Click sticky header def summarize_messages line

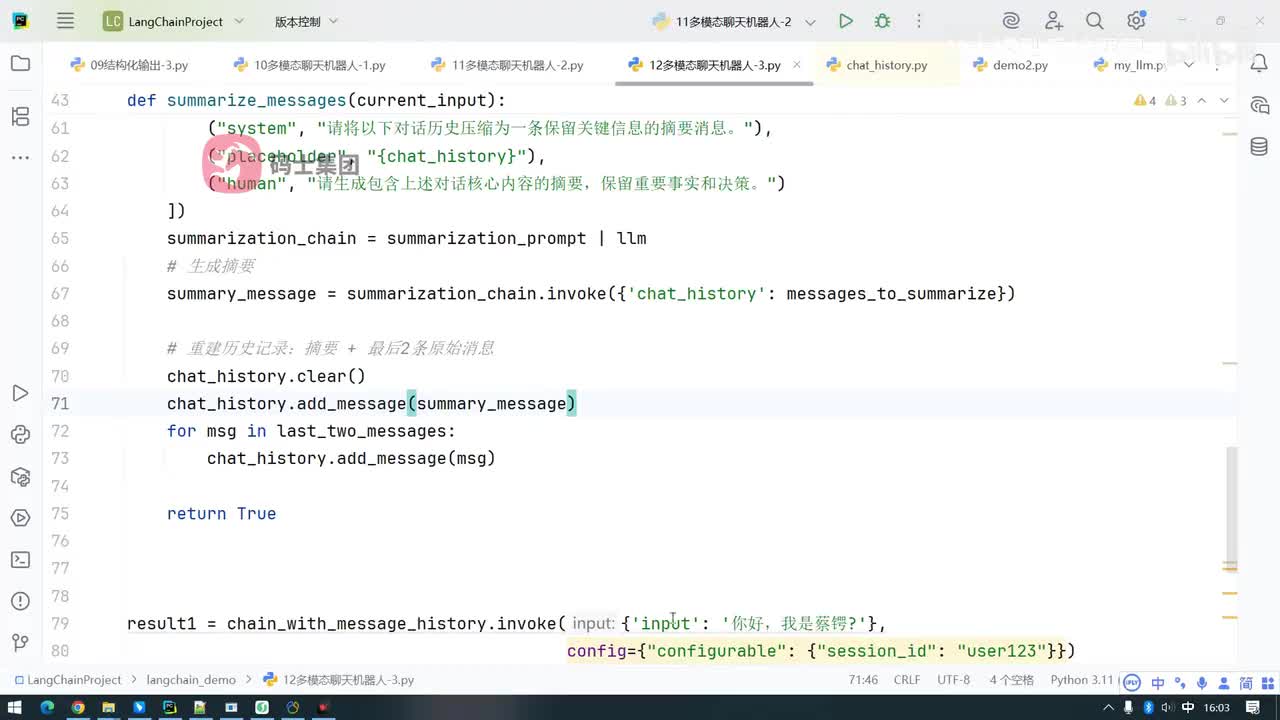point(316,100)
